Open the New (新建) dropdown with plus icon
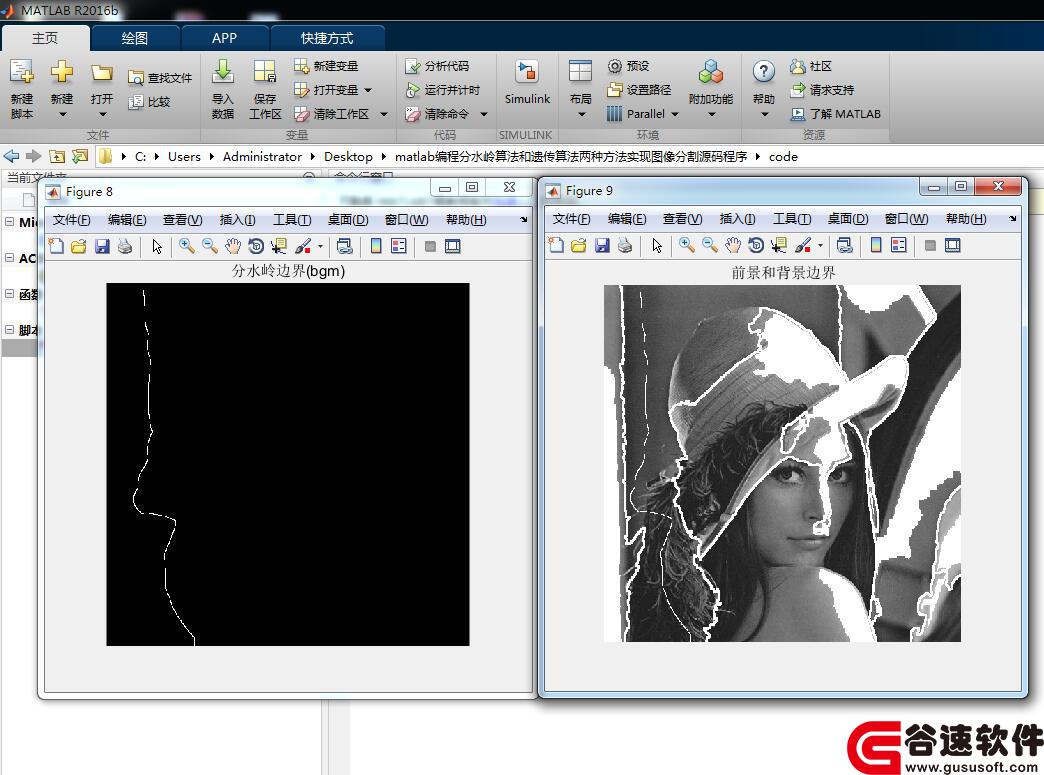This screenshot has width=1044, height=775. (62, 89)
